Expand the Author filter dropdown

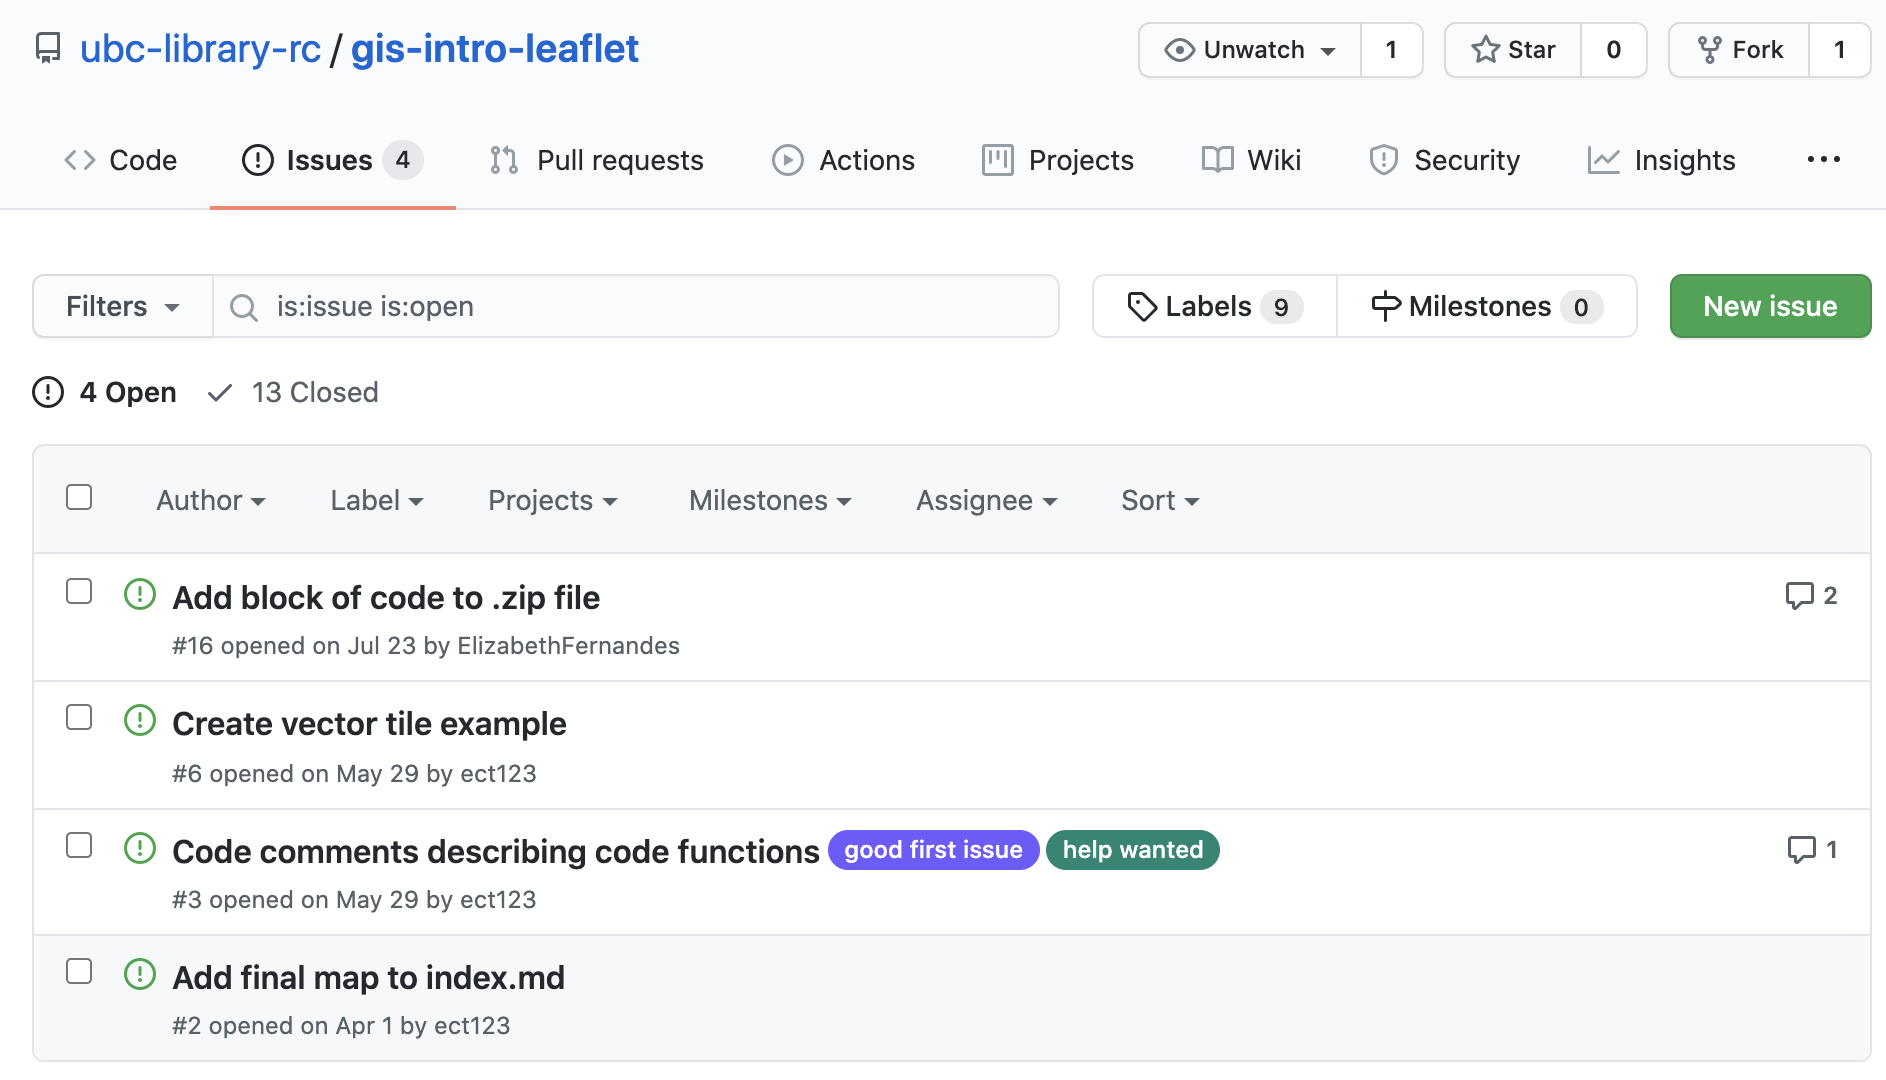pyautogui.click(x=211, y=500)
